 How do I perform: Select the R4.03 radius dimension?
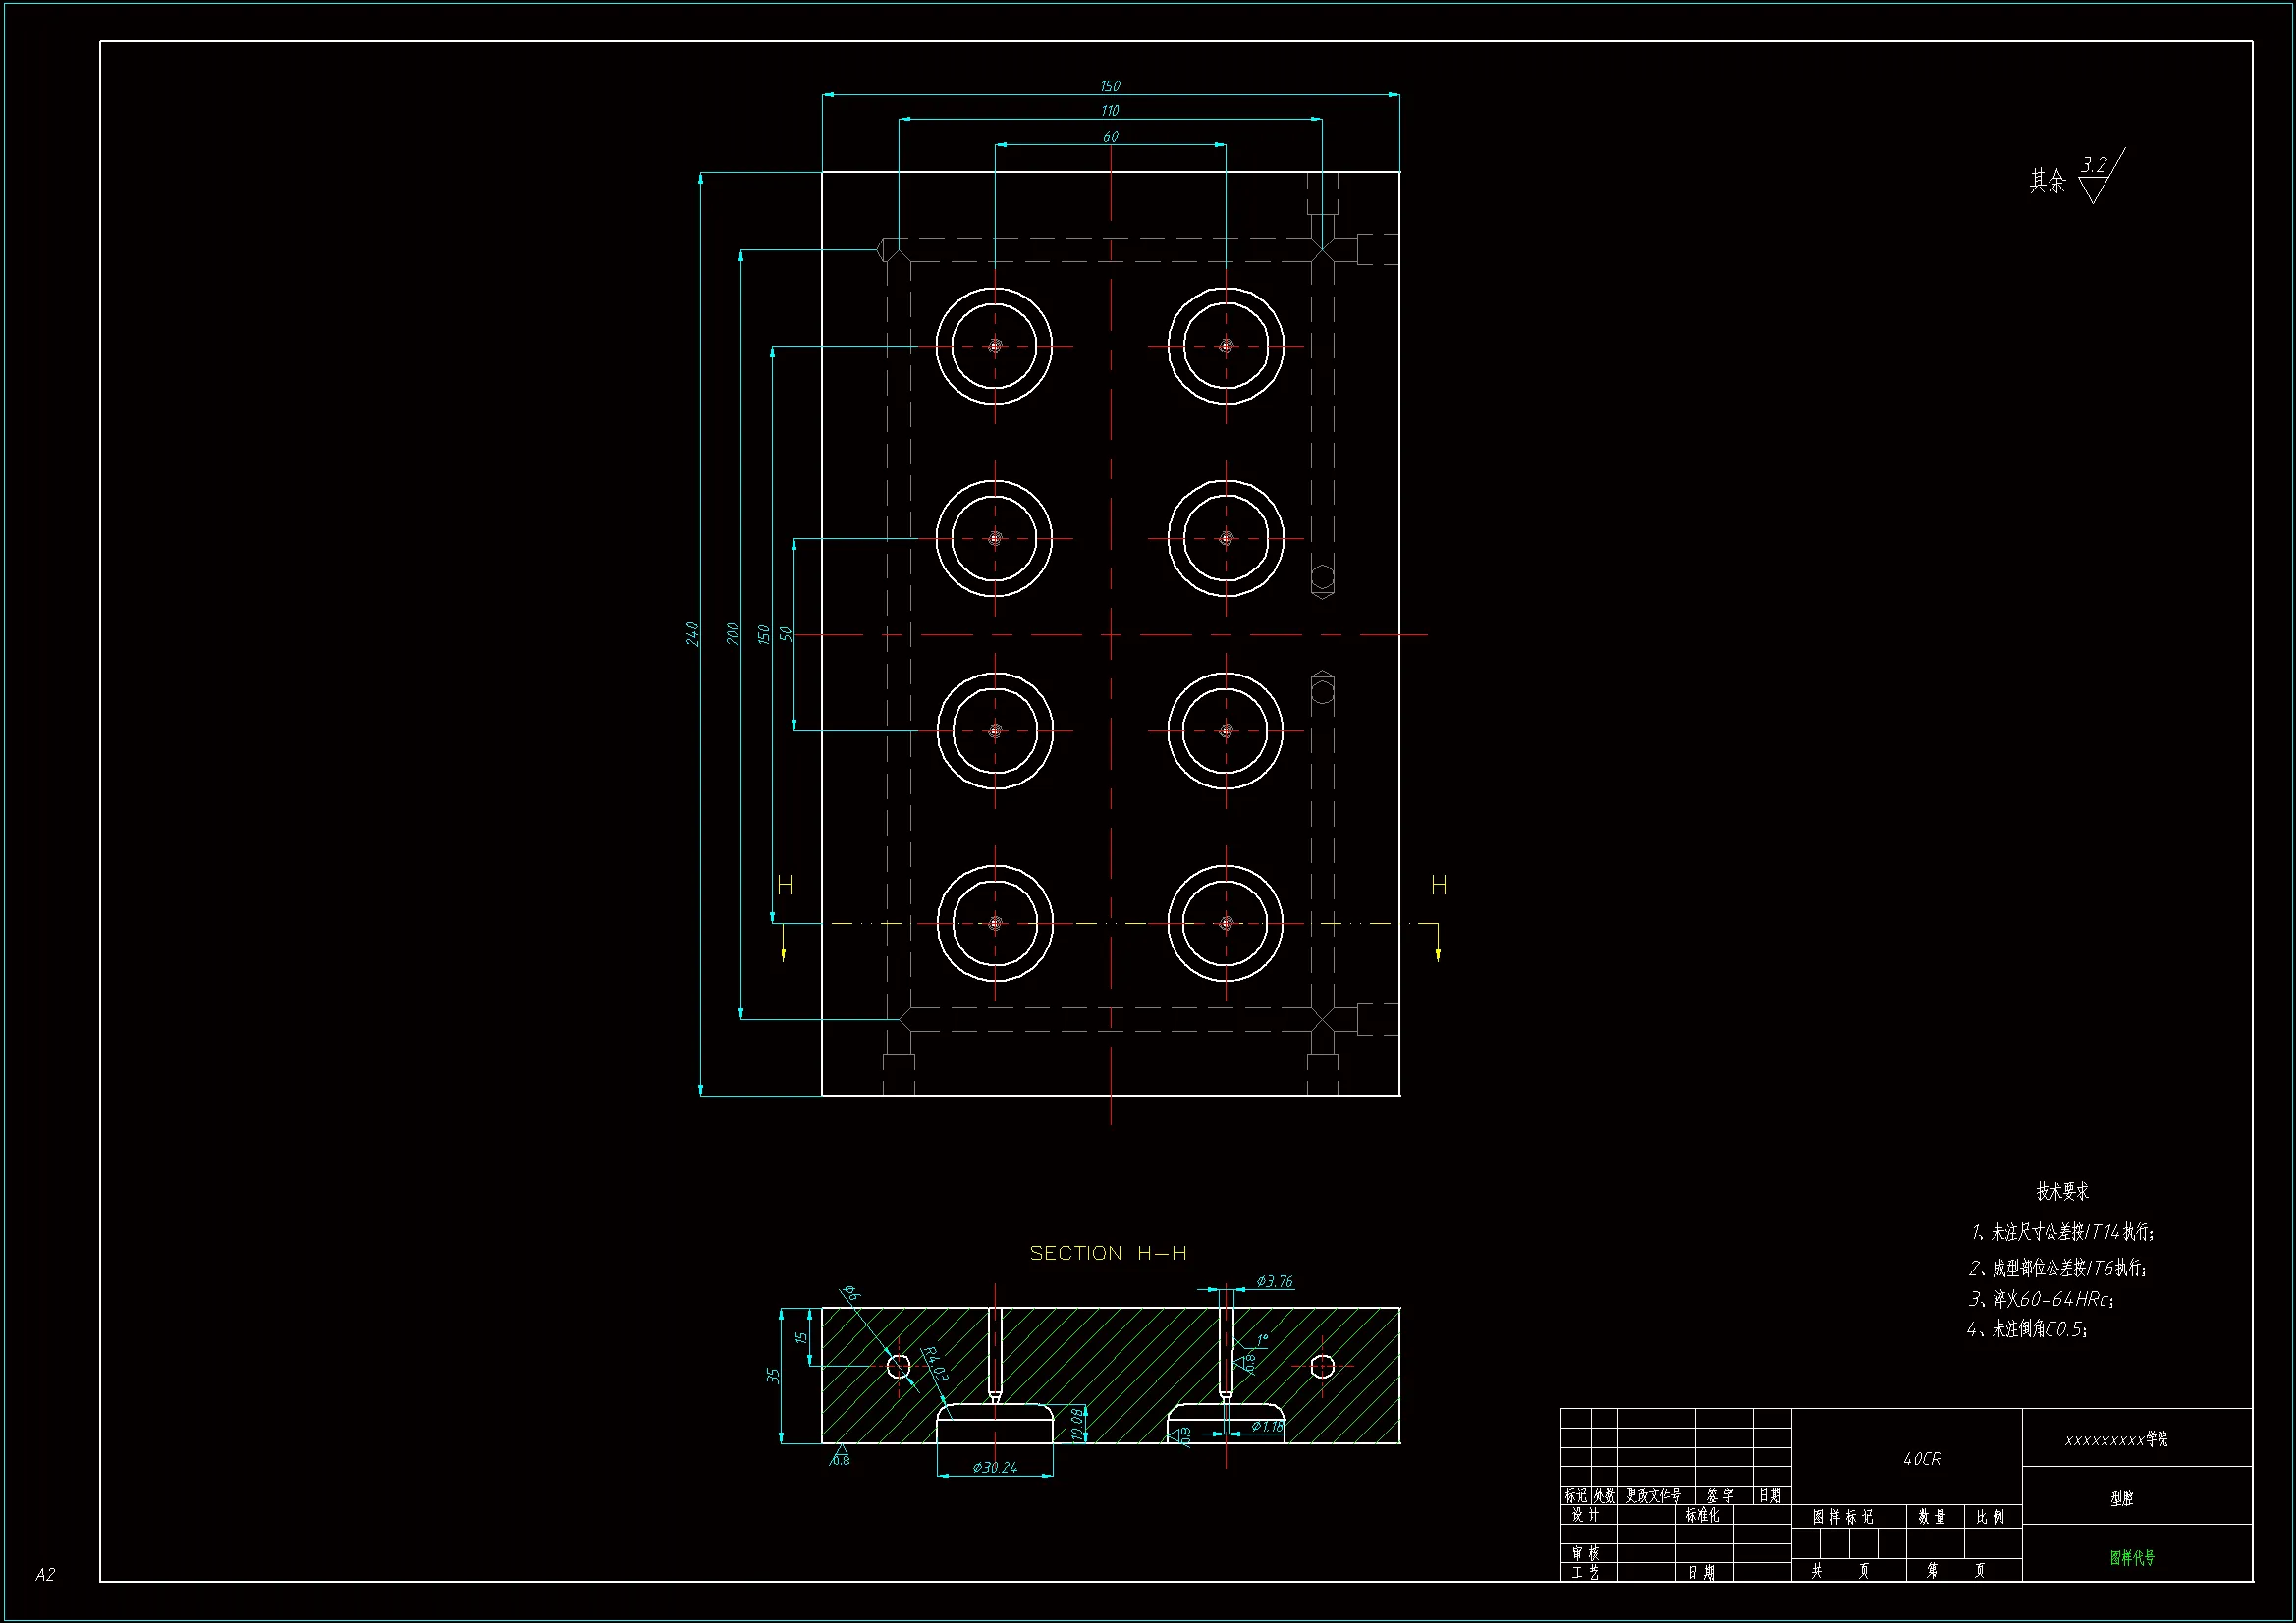(935, 1363)
